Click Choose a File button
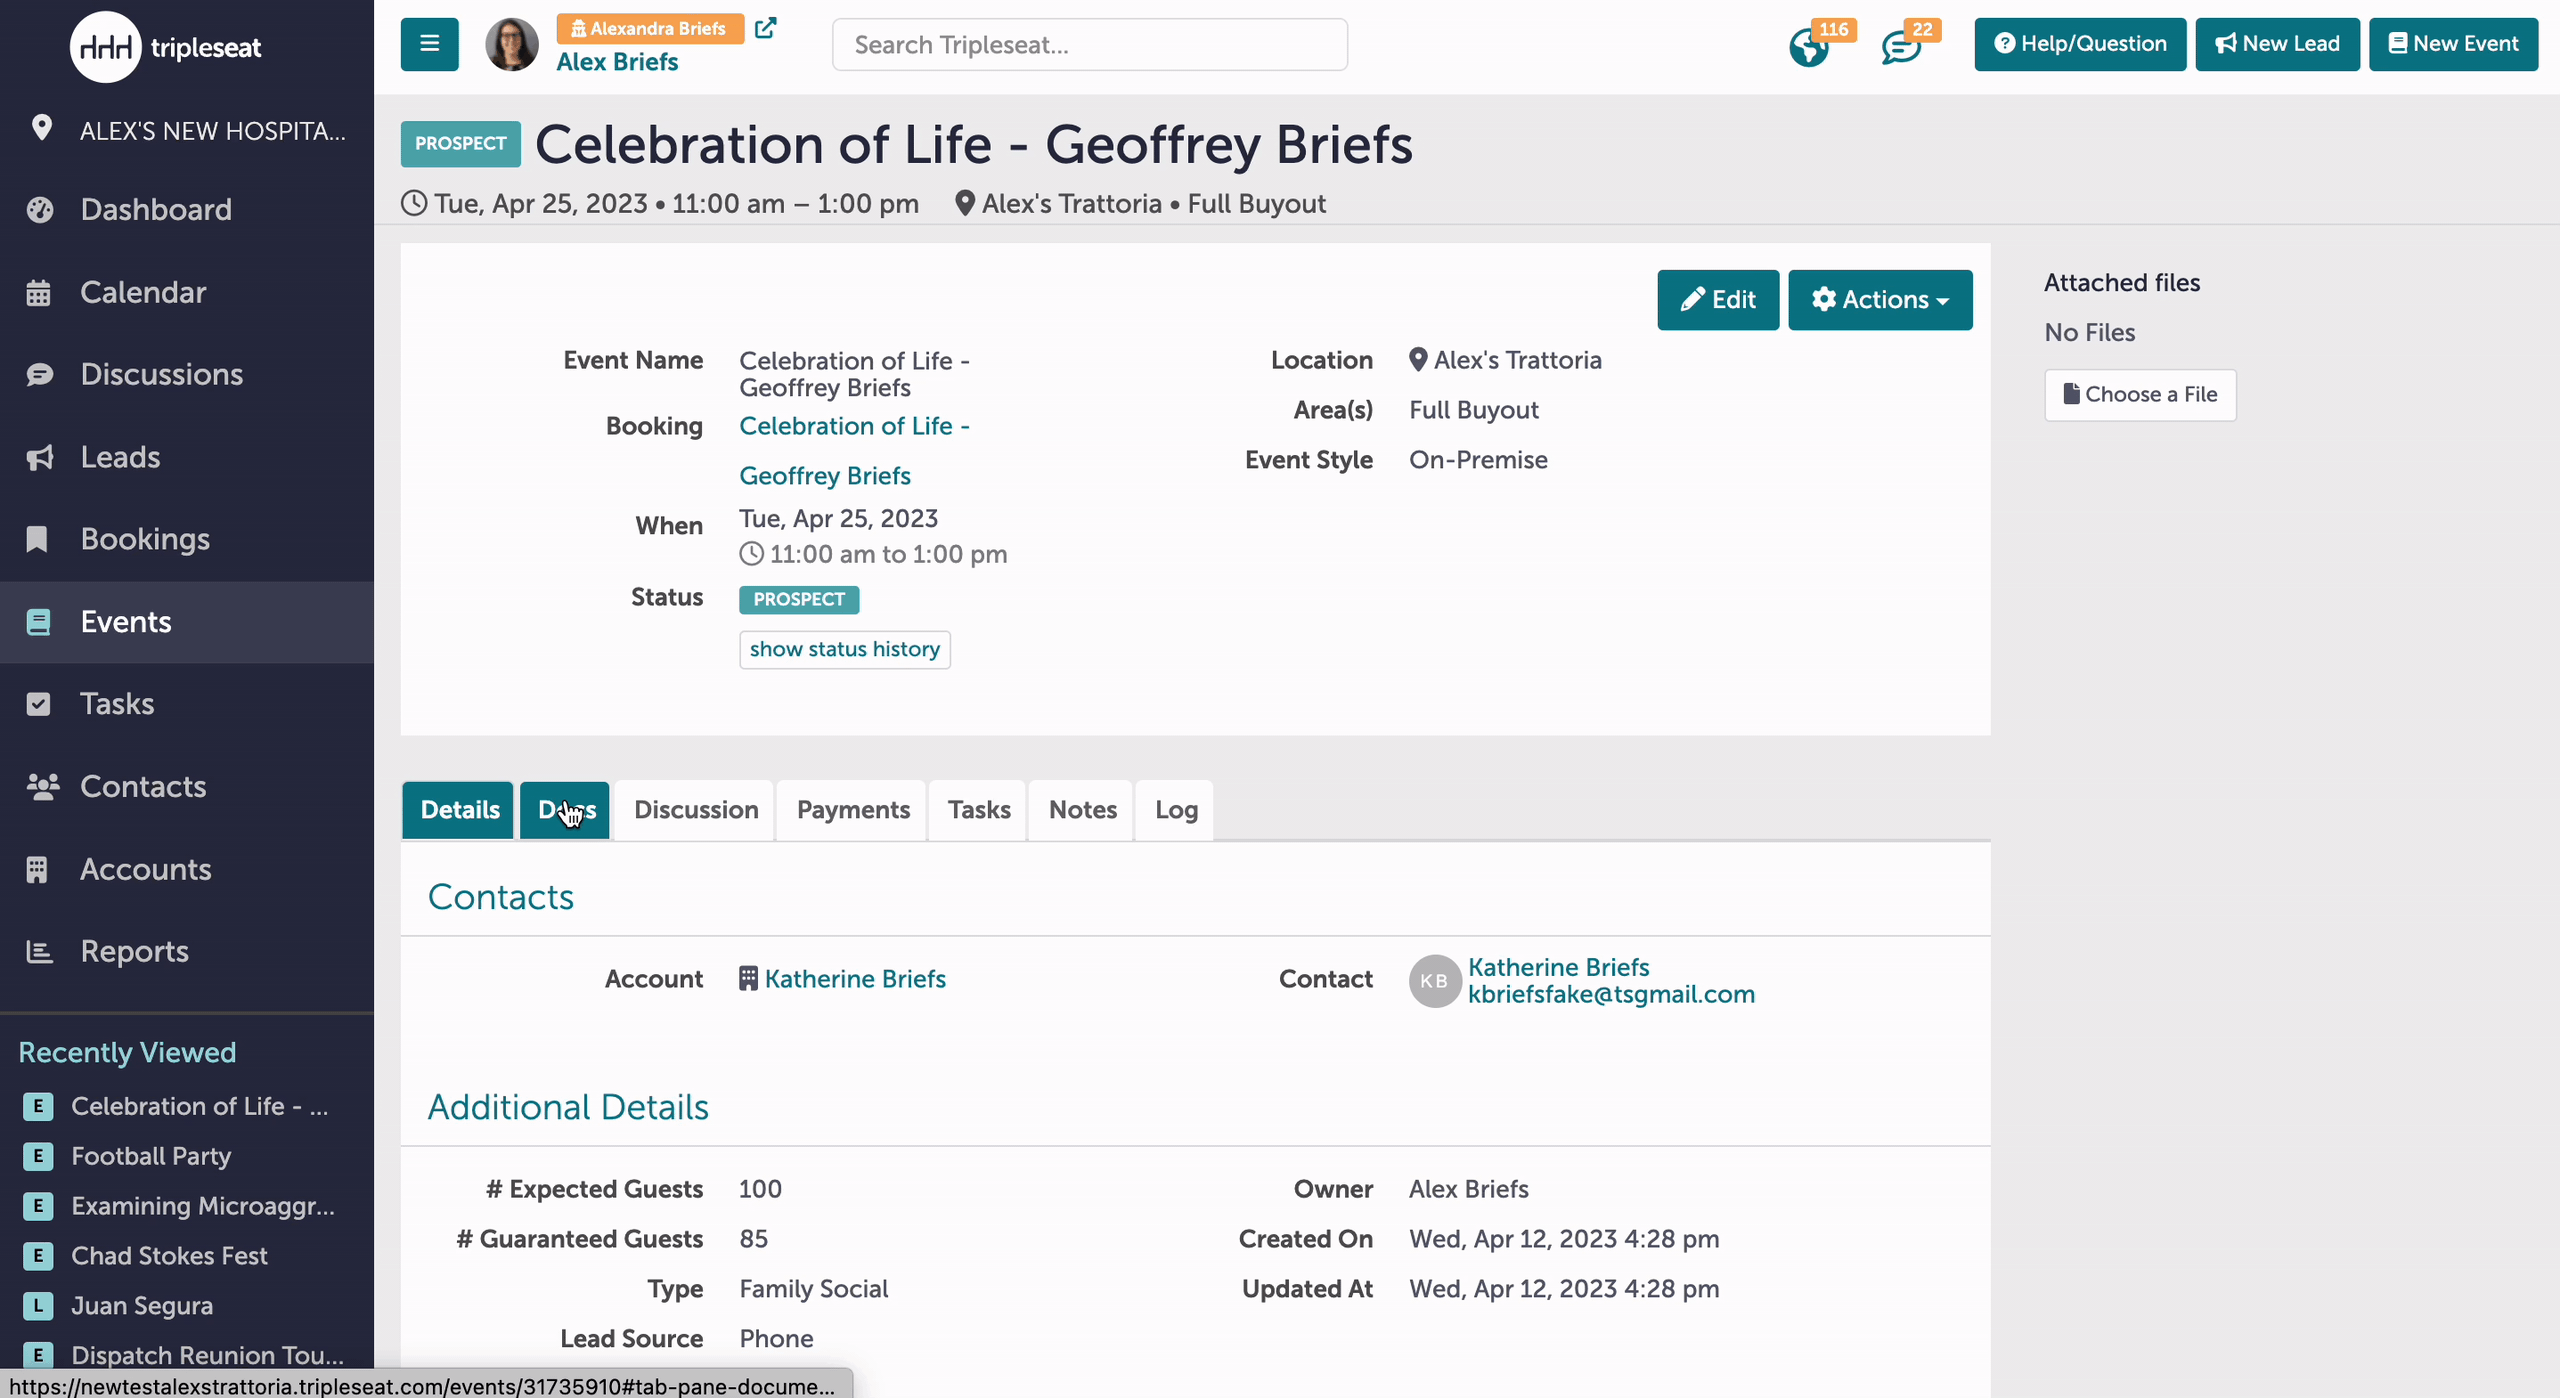Image resolution: width=2560 pixels, height=1398 pixels. (x=2140, y=394)
